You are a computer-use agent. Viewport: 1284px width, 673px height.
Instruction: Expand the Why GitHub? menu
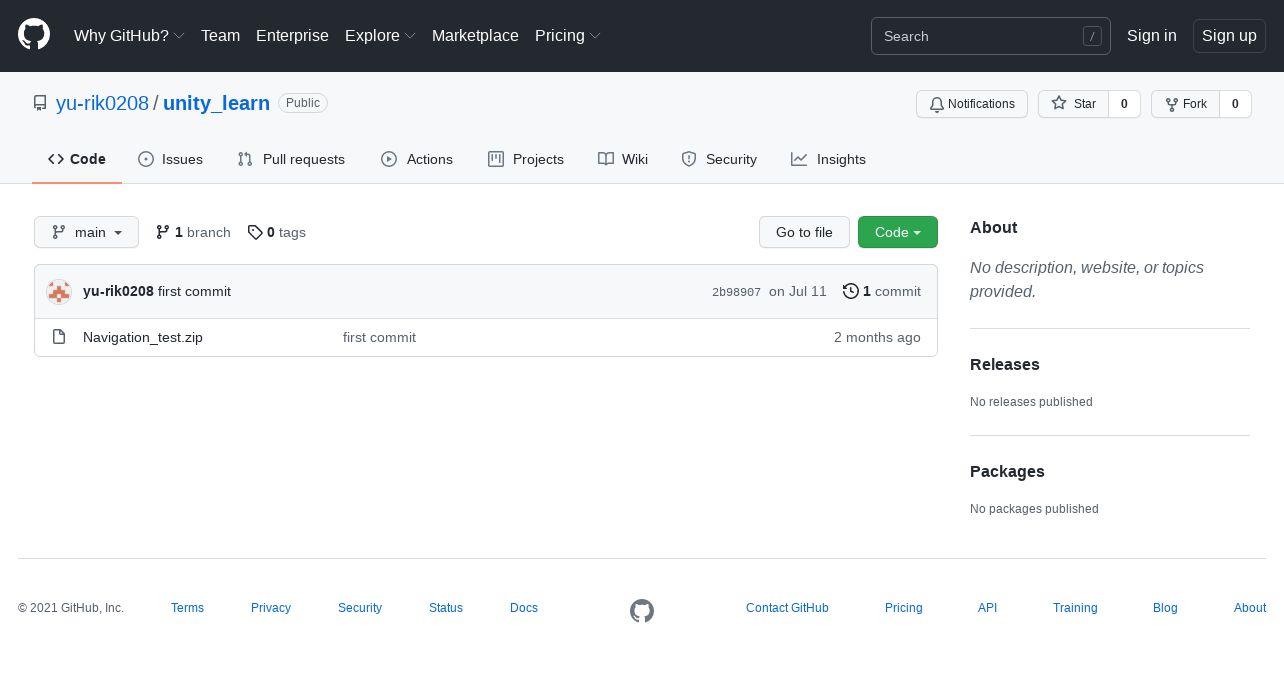click(x=129, y=35)
